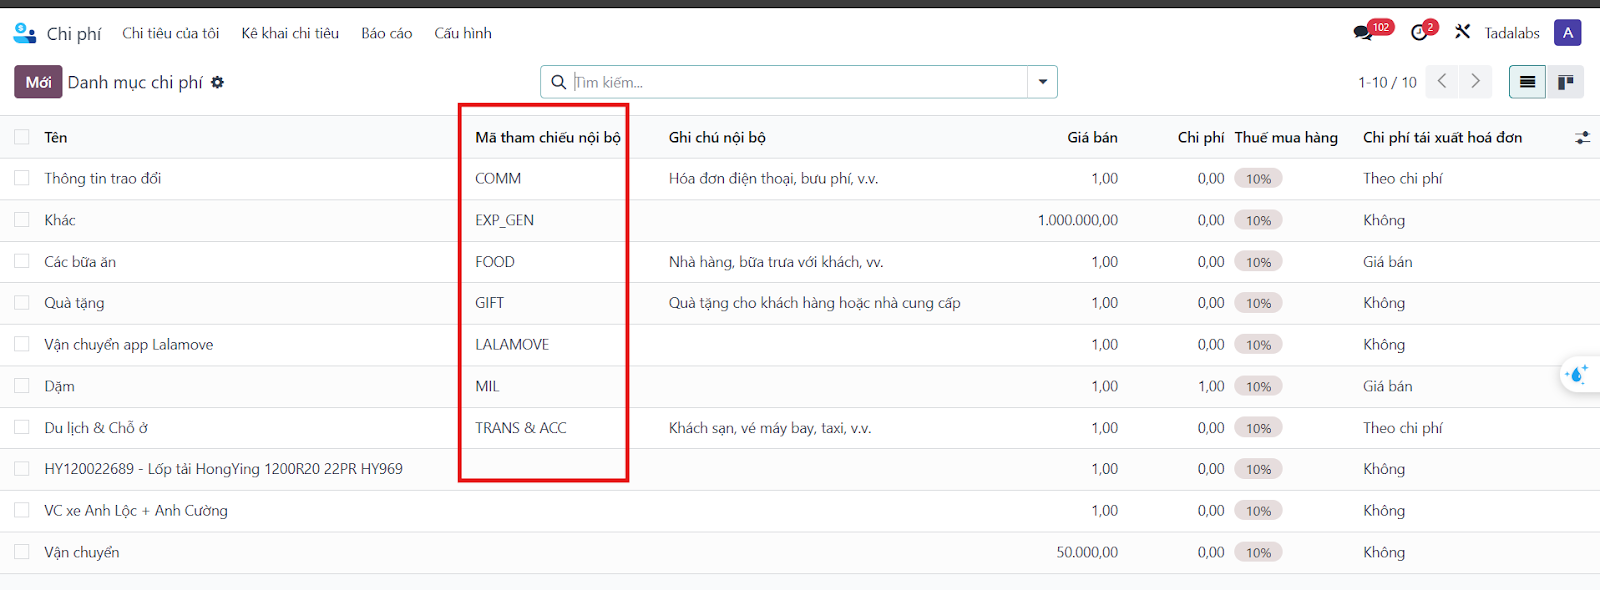
Task: Click the 1-10 / 10 pager counter
Action: 1387,82
